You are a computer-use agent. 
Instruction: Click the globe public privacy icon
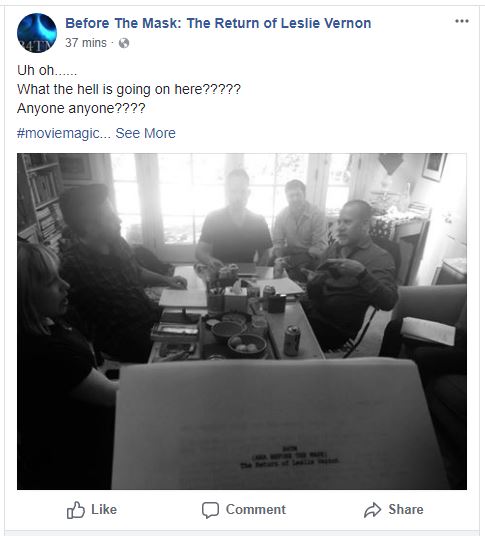[x=124, y=43]
